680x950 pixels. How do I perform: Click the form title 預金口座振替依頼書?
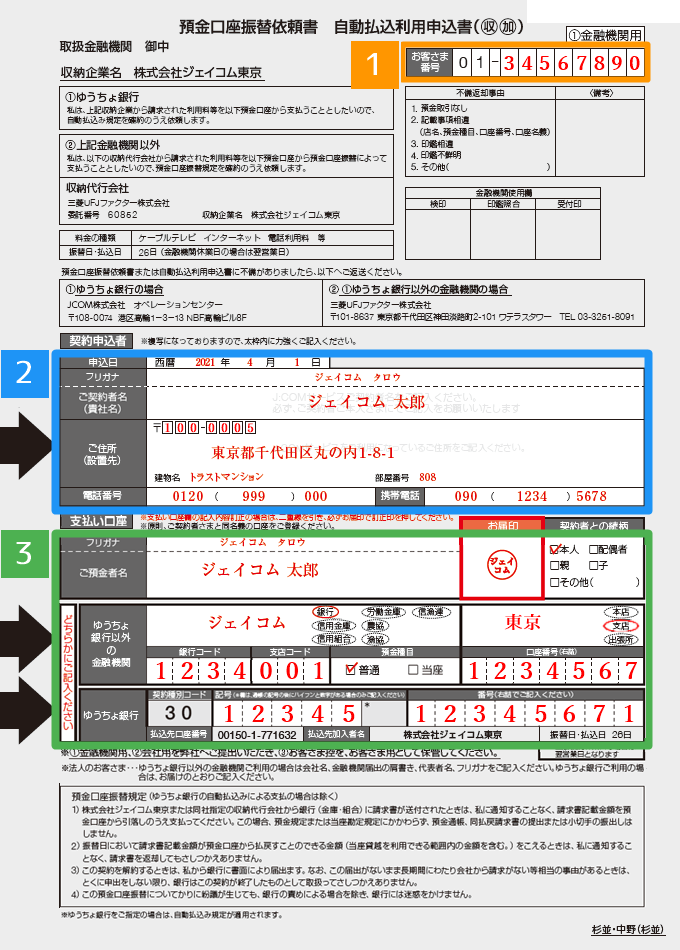pyautogui.click(x=248, y=27)
